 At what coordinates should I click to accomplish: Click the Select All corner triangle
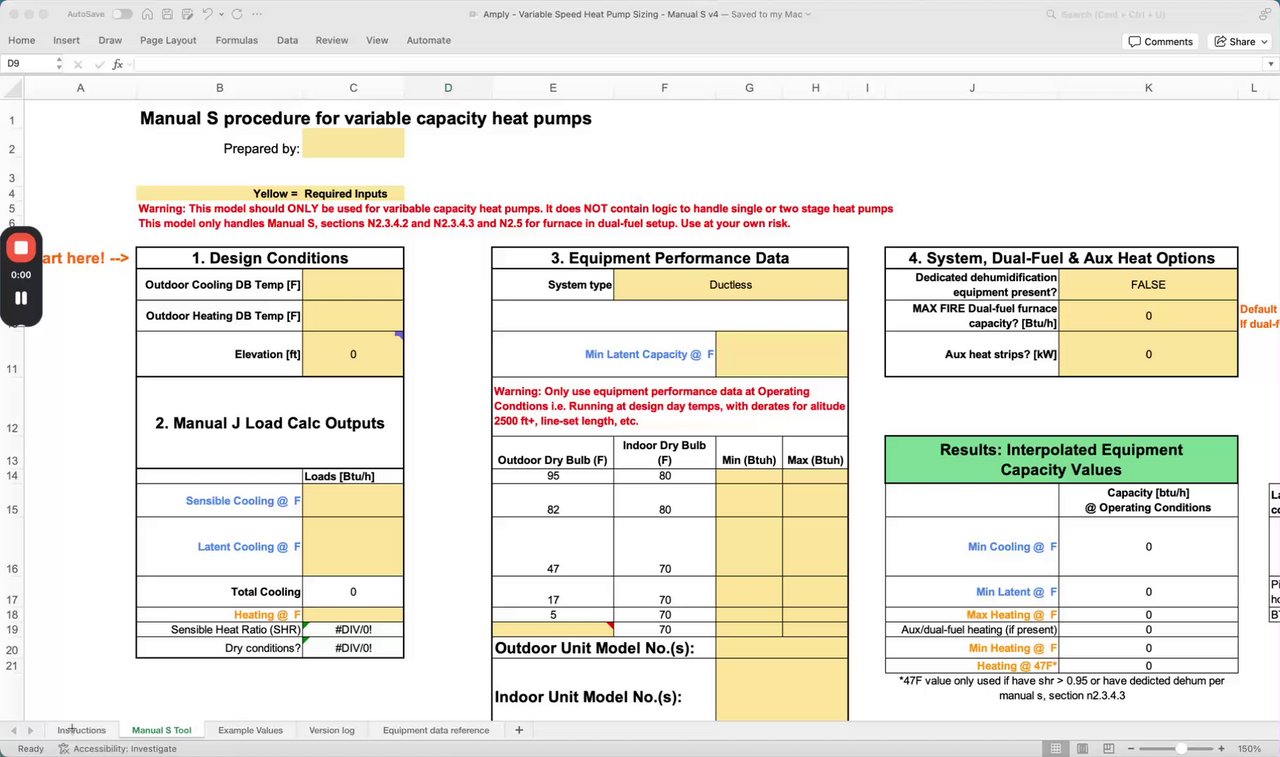pos(12,88)
